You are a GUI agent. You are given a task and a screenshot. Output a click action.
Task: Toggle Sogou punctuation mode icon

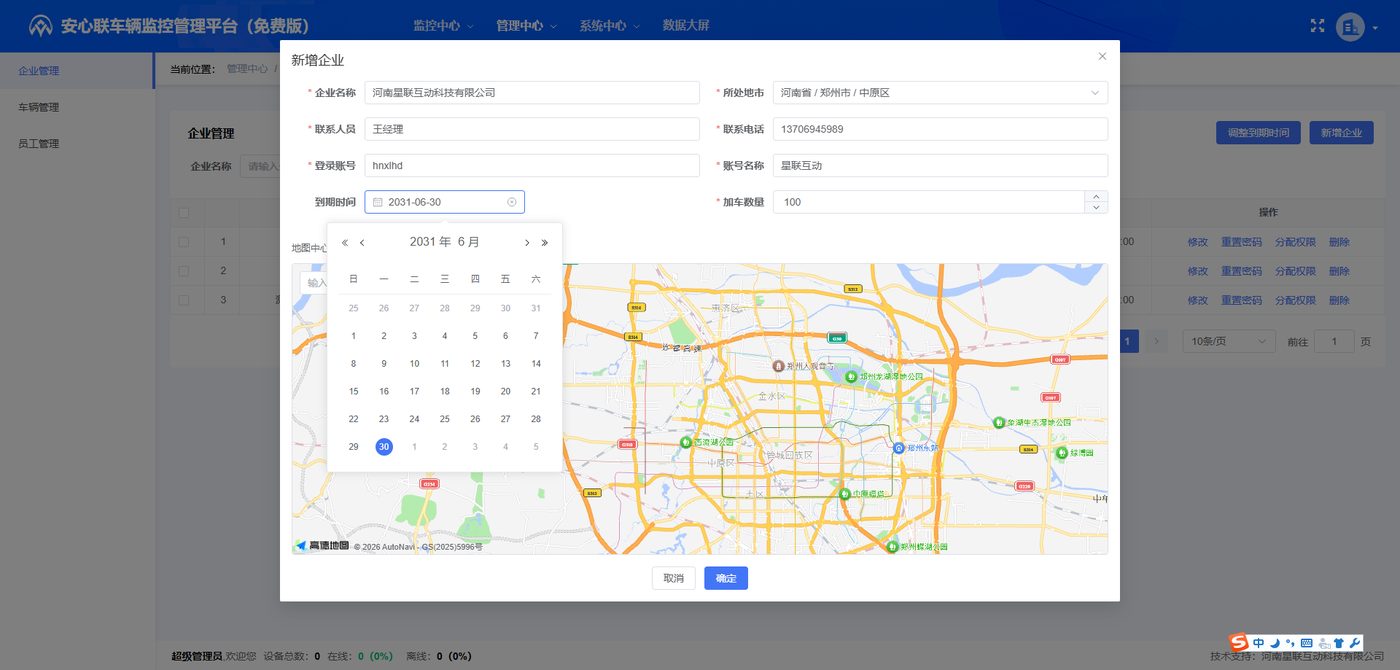pyautogui.click(x=1290, y=642)
